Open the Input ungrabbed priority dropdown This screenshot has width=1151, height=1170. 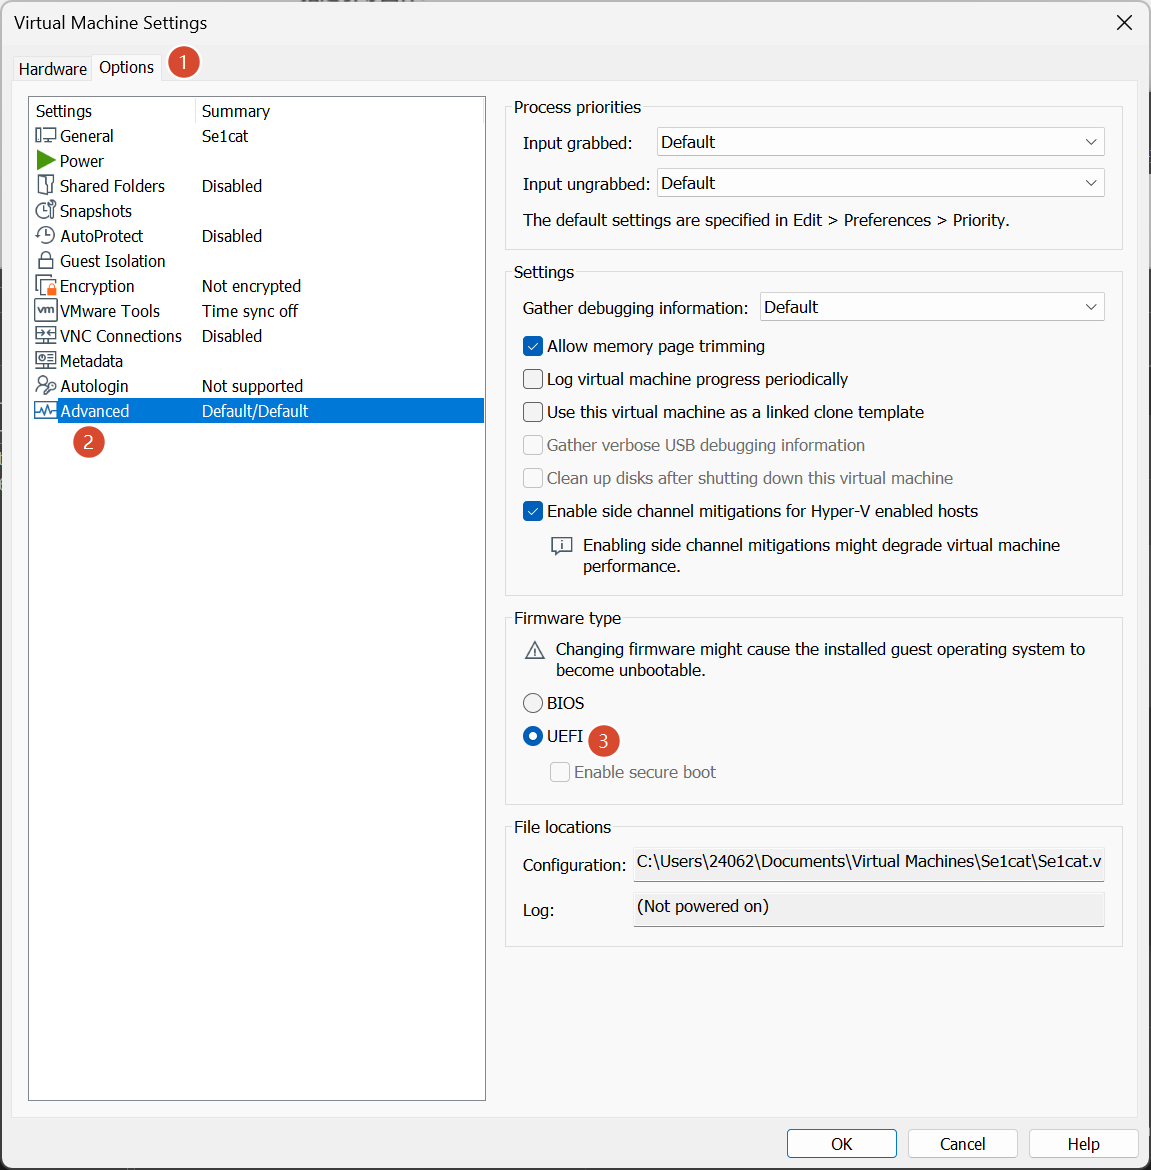[x=880, y=183]
